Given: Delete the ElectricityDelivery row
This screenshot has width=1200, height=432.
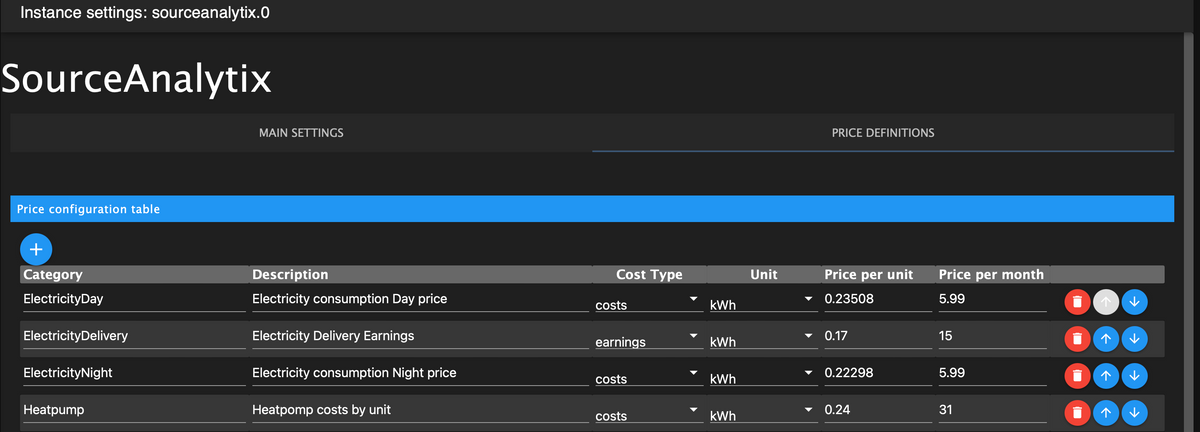Looking at the screenshot, I should [1076, 339].
